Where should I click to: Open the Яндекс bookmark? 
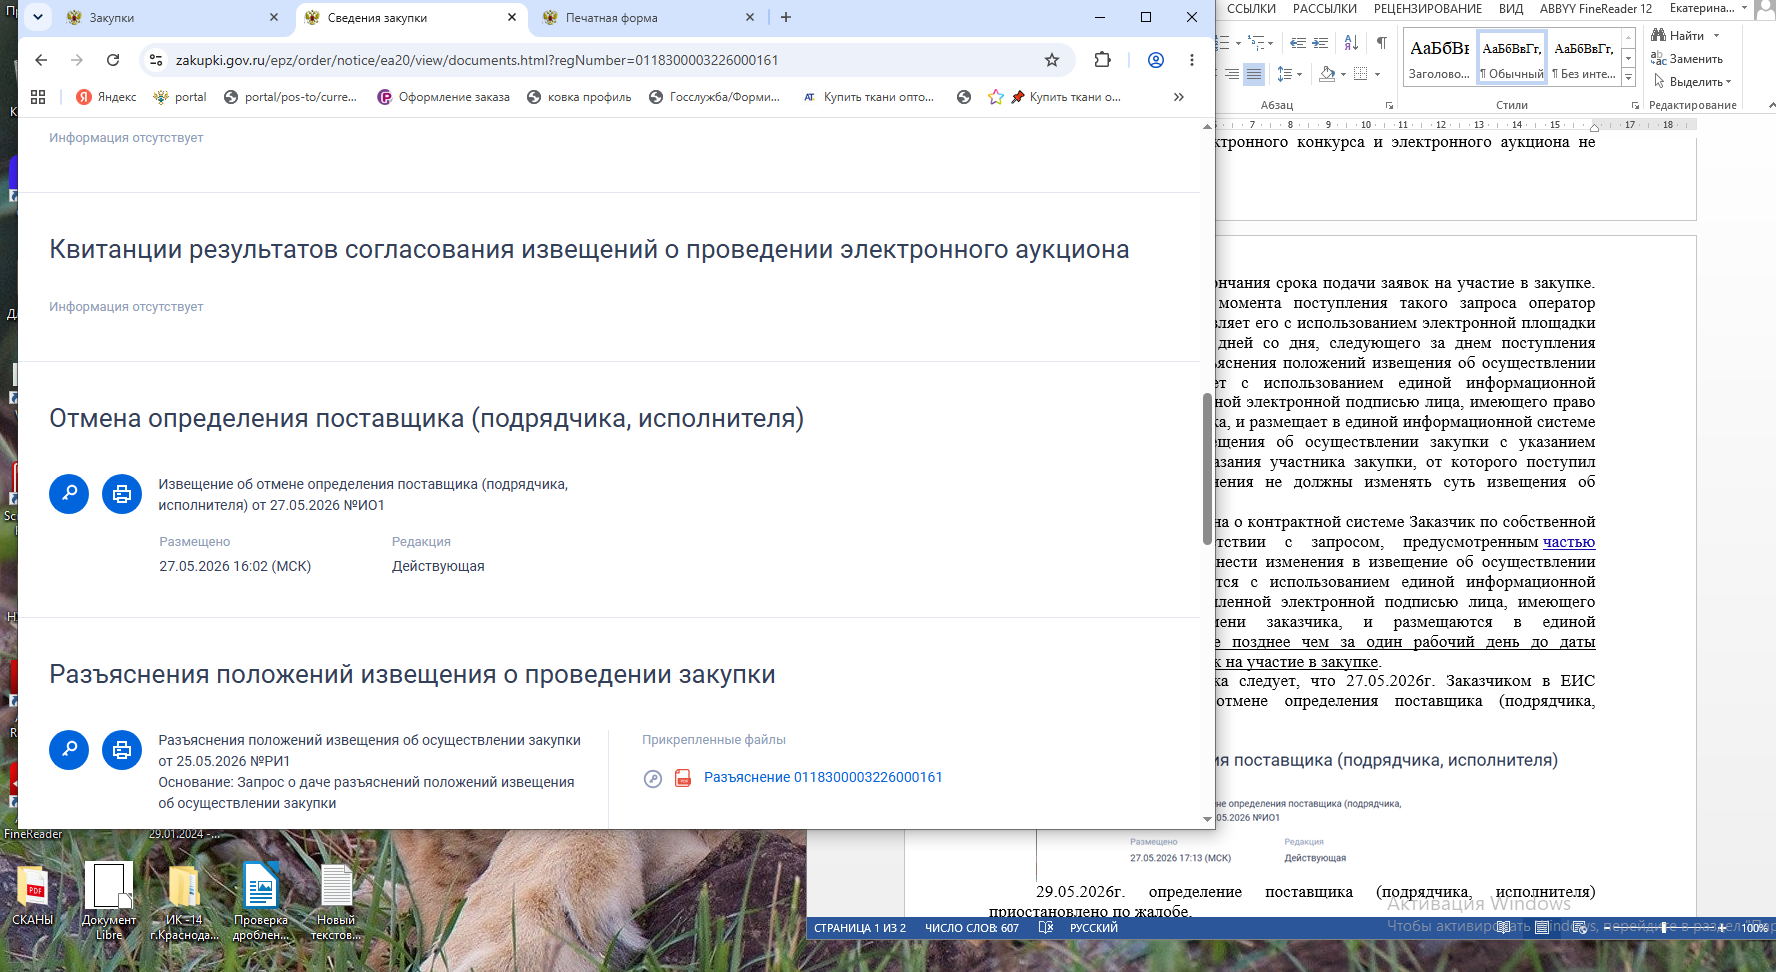click(106, 97)
